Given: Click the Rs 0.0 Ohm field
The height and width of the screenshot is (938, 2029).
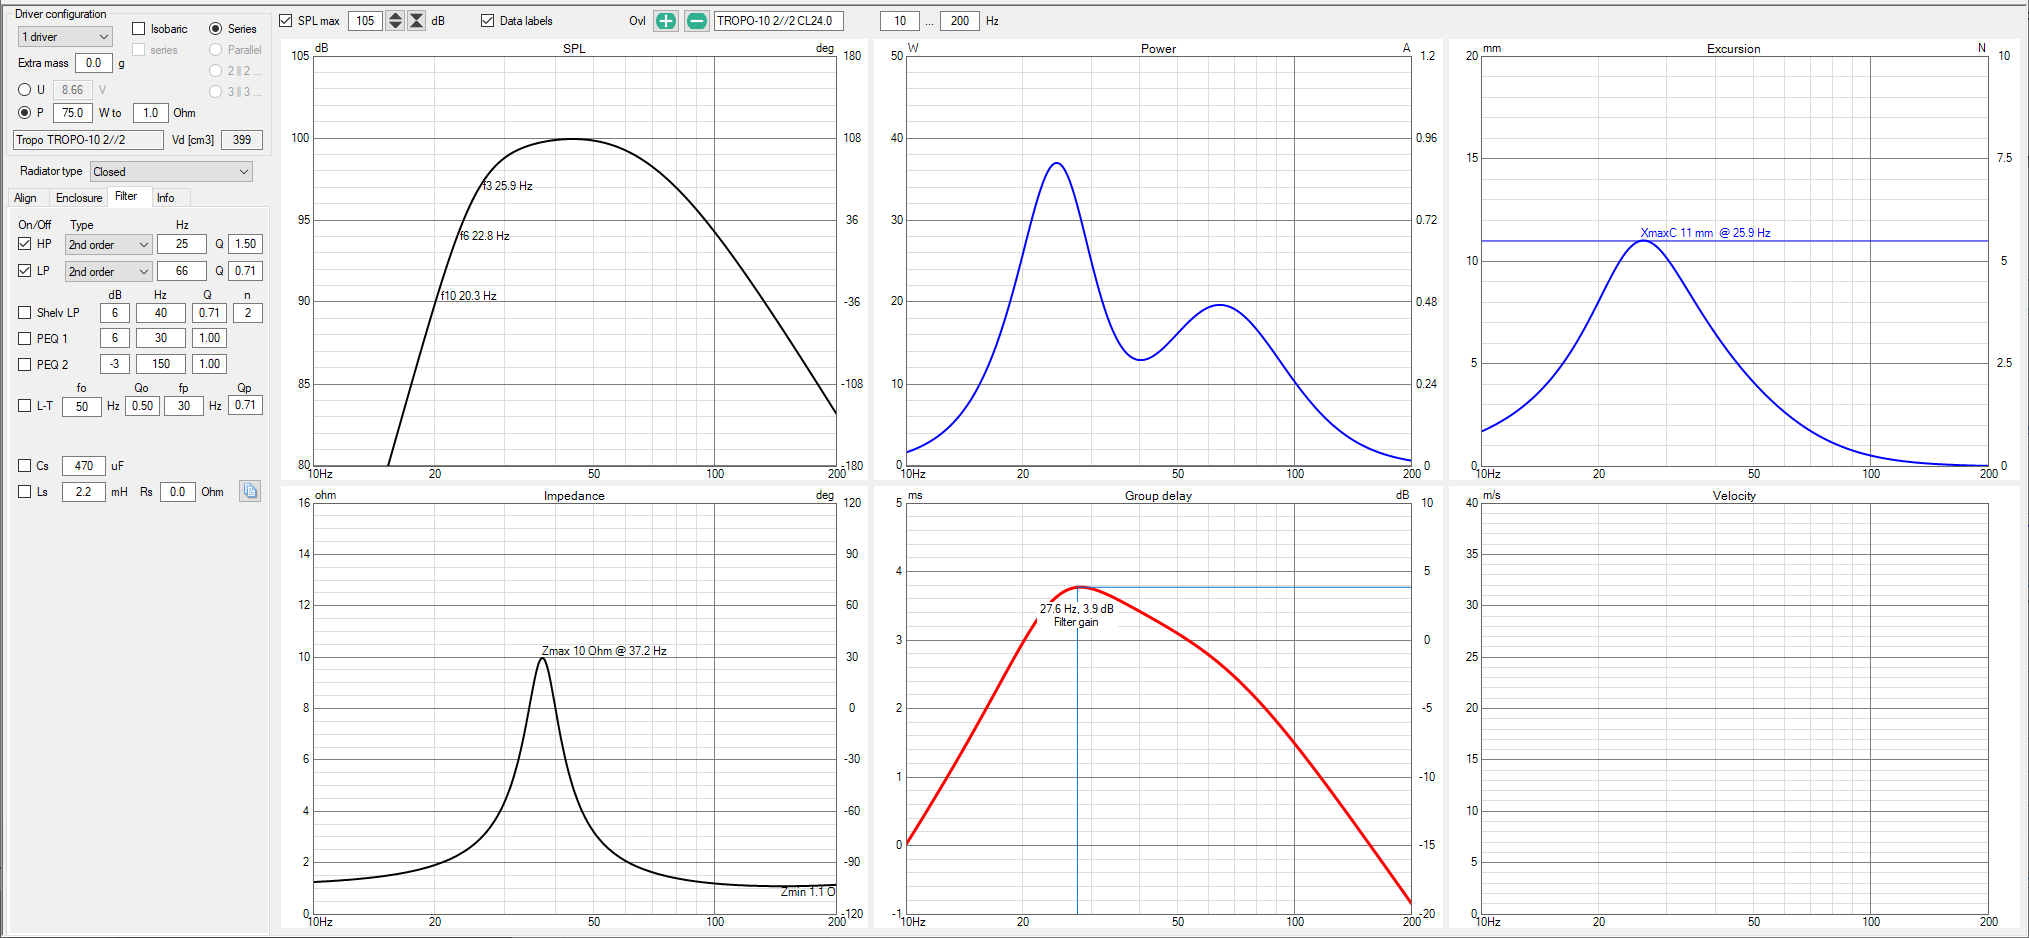Looking at the screenshot, I should click(x=178, y=492).
